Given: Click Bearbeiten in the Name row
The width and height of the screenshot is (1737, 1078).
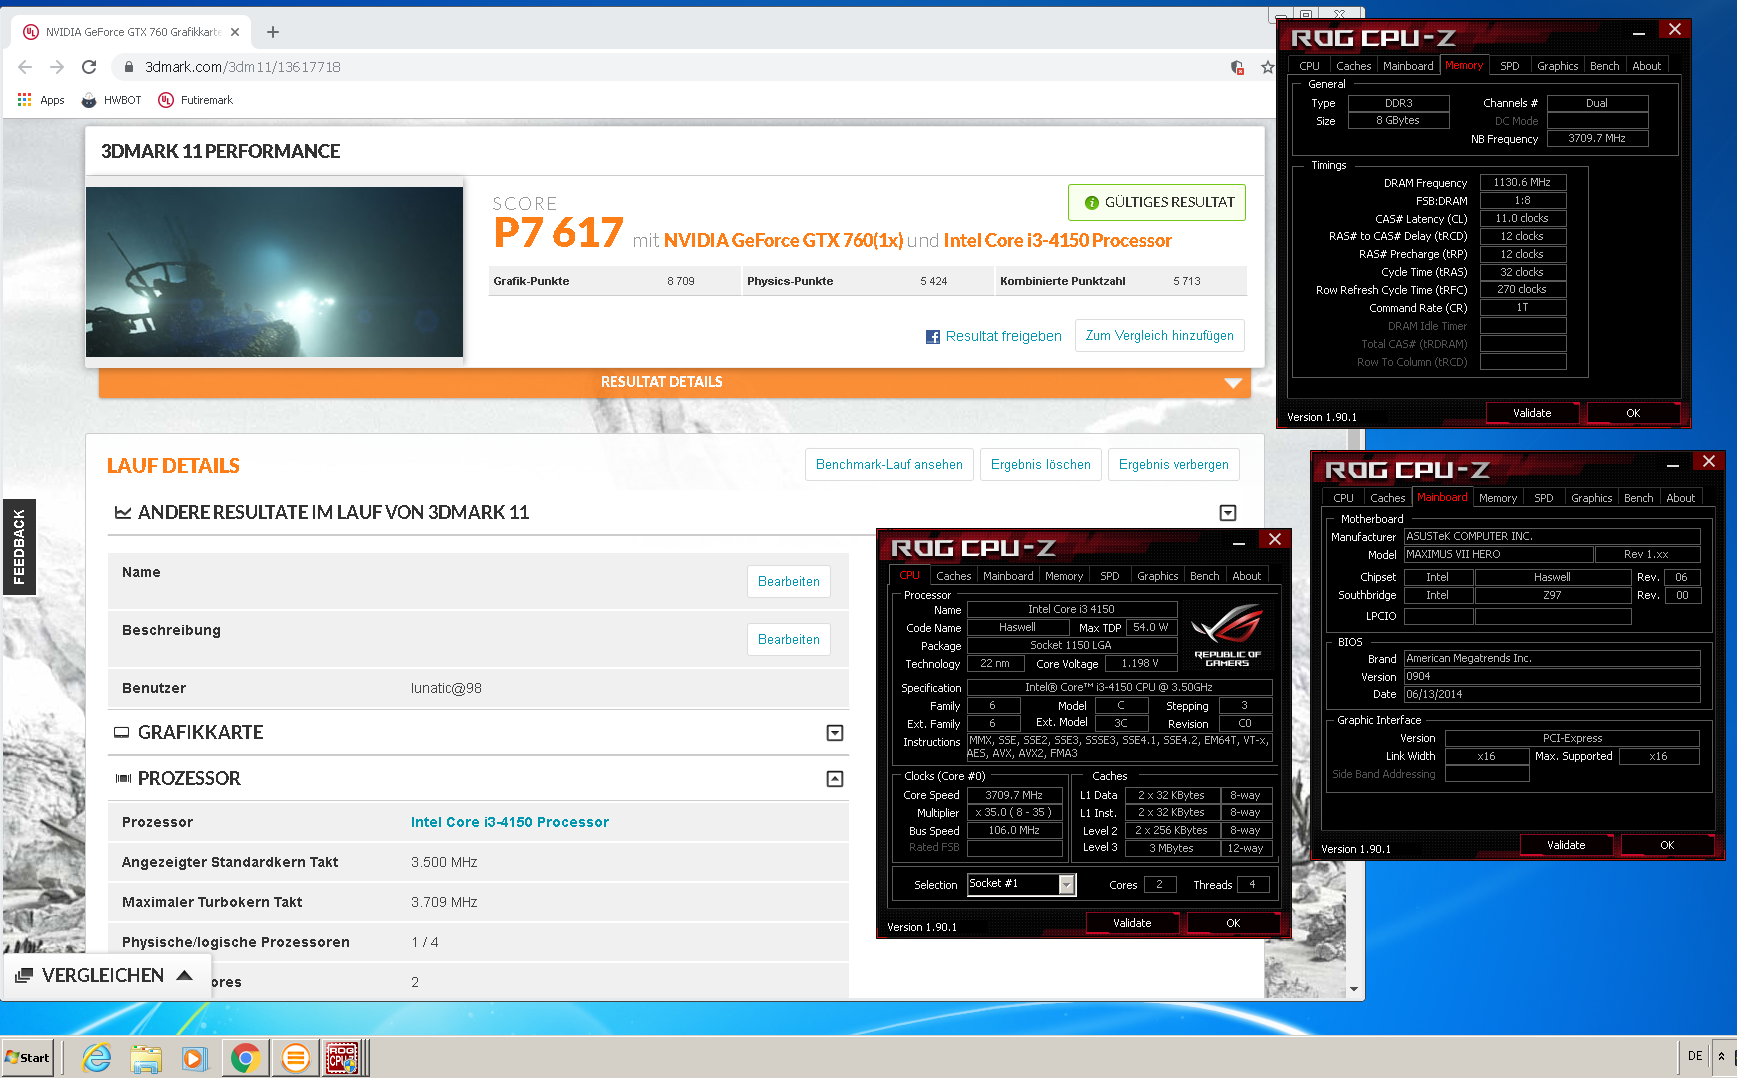Looking at the screenshot, I should (x=788, y=582).
